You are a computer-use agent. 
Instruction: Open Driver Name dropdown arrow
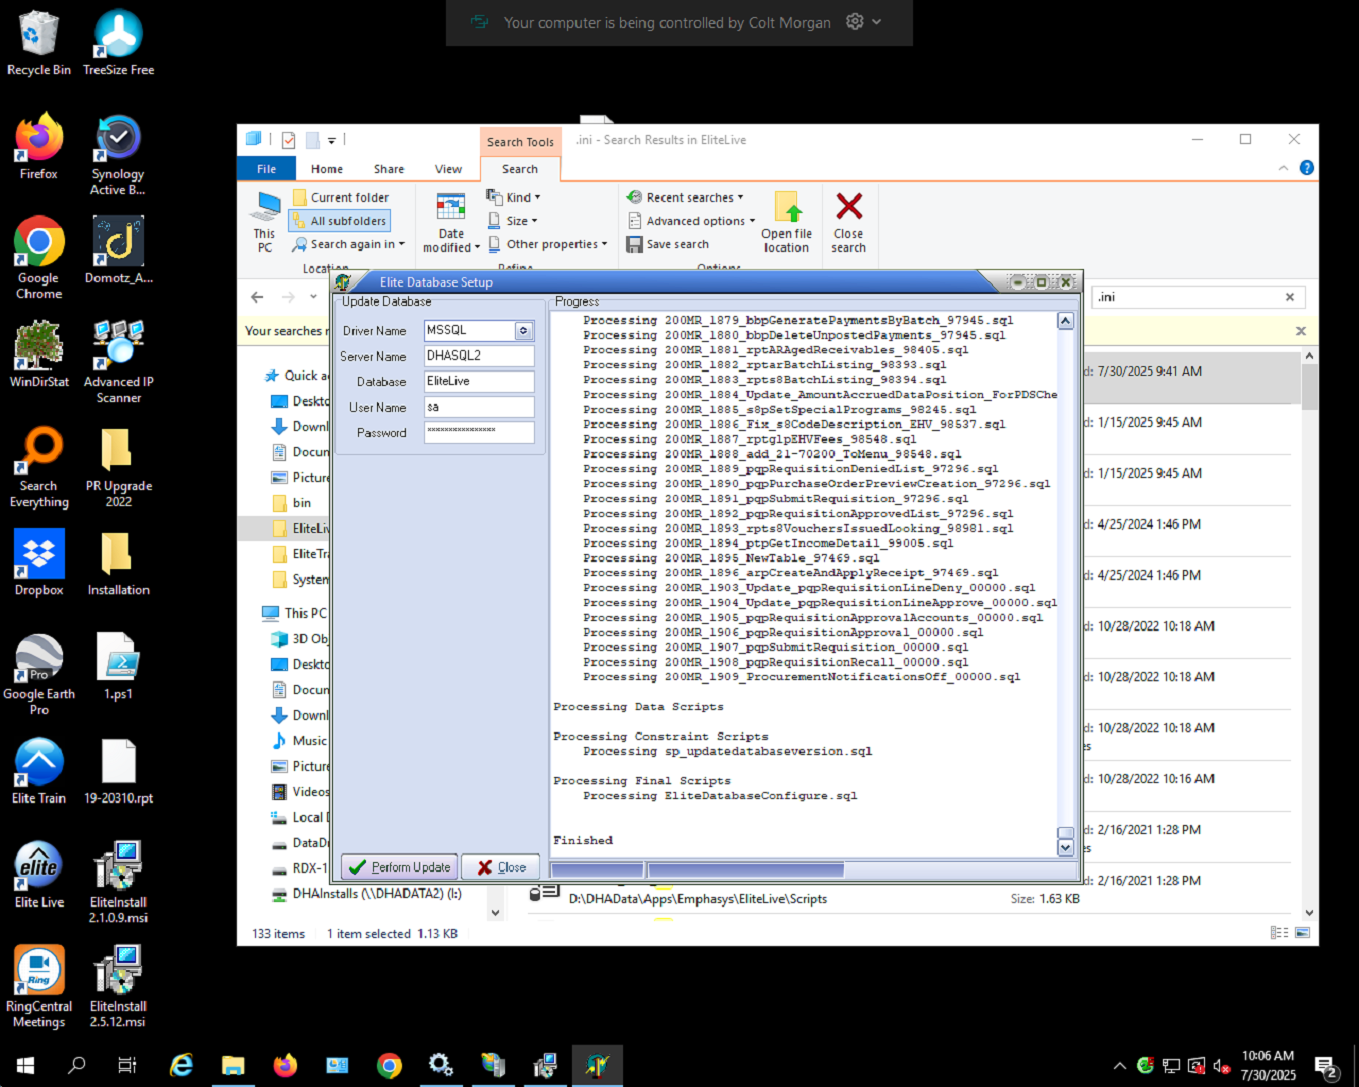tap(523, 330)
